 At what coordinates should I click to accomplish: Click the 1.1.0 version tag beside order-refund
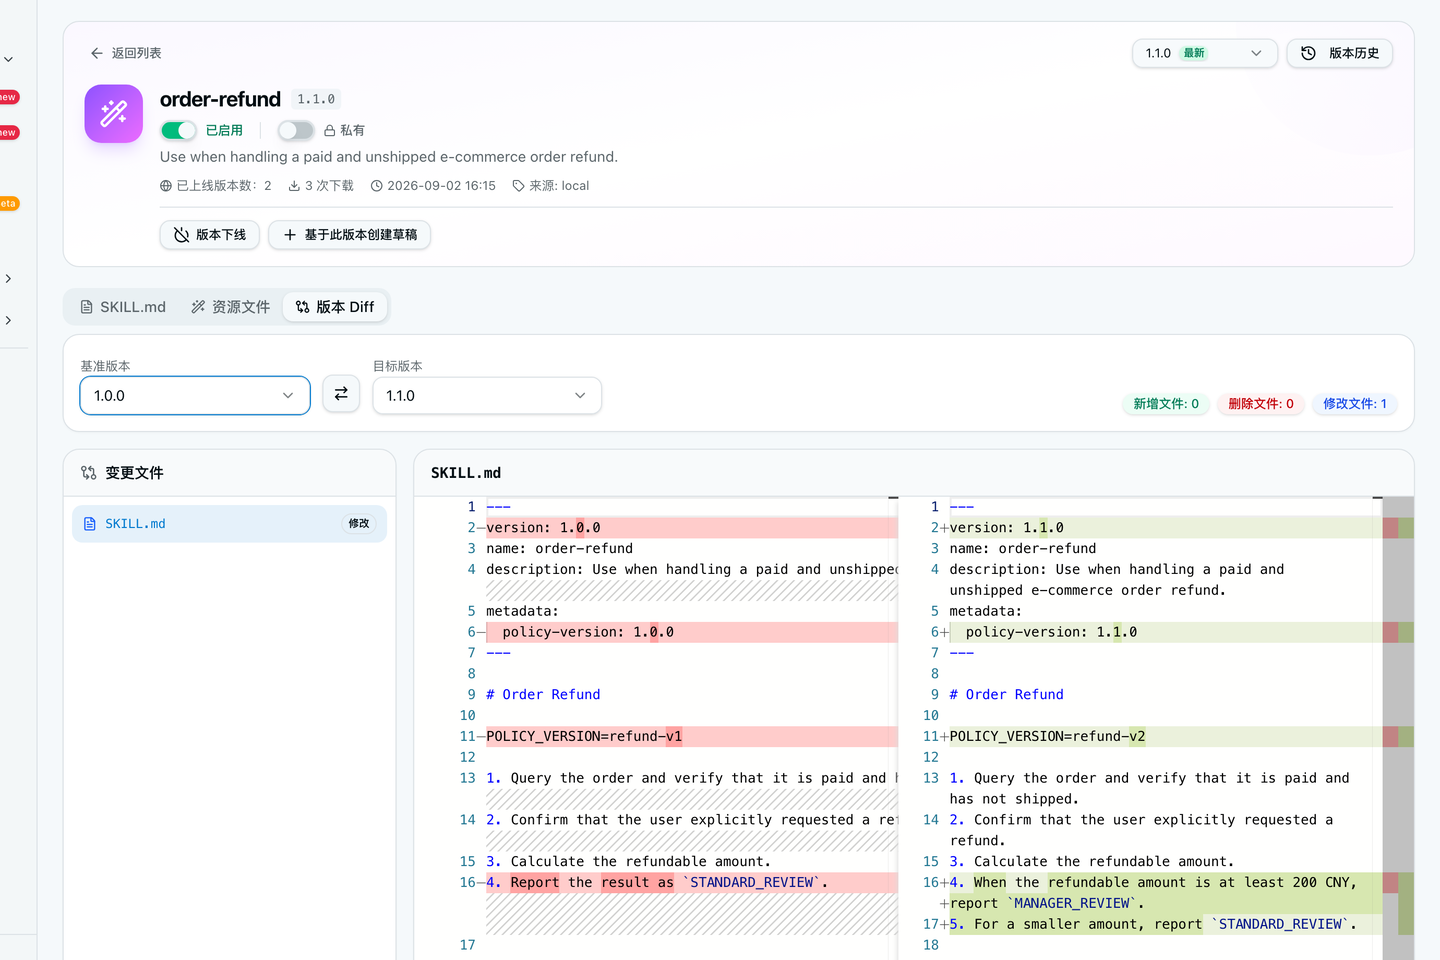(x=316, y=99)
